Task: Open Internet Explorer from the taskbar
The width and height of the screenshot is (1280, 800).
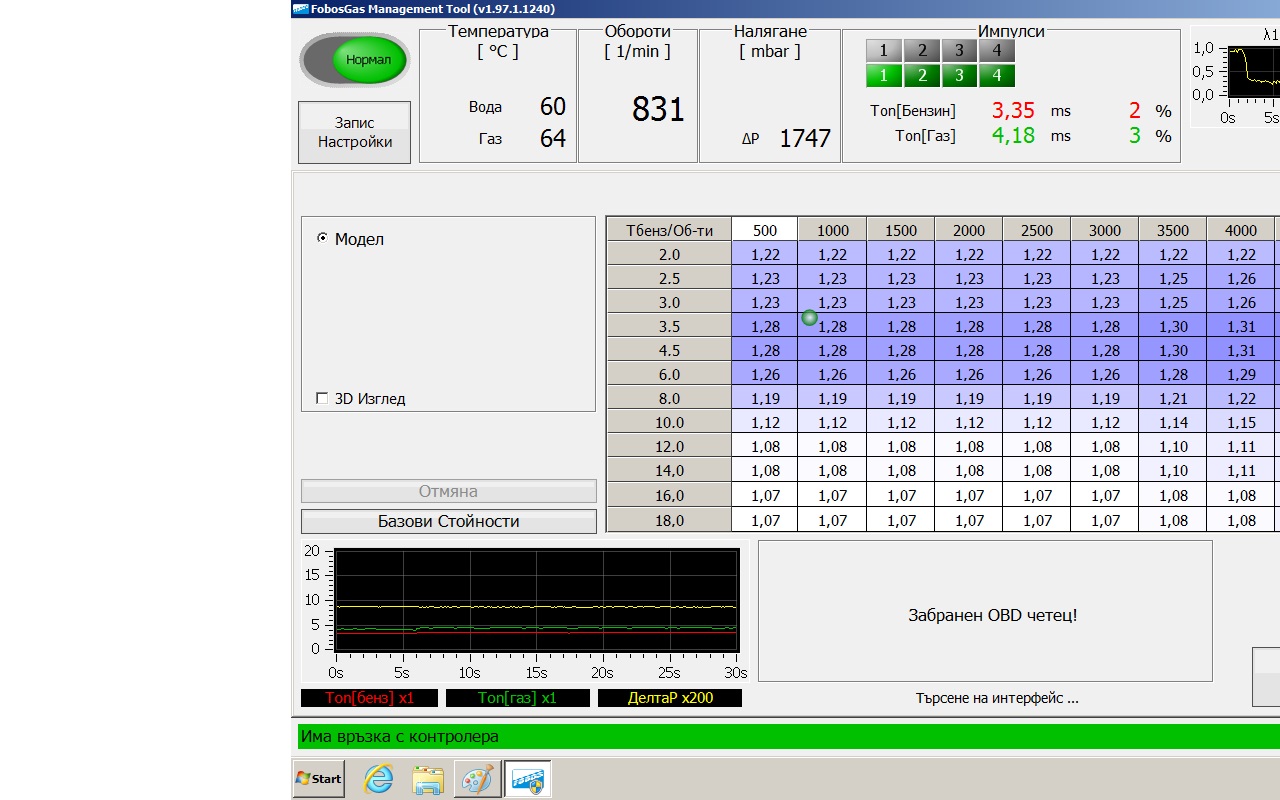Action: tap(378, 779)
